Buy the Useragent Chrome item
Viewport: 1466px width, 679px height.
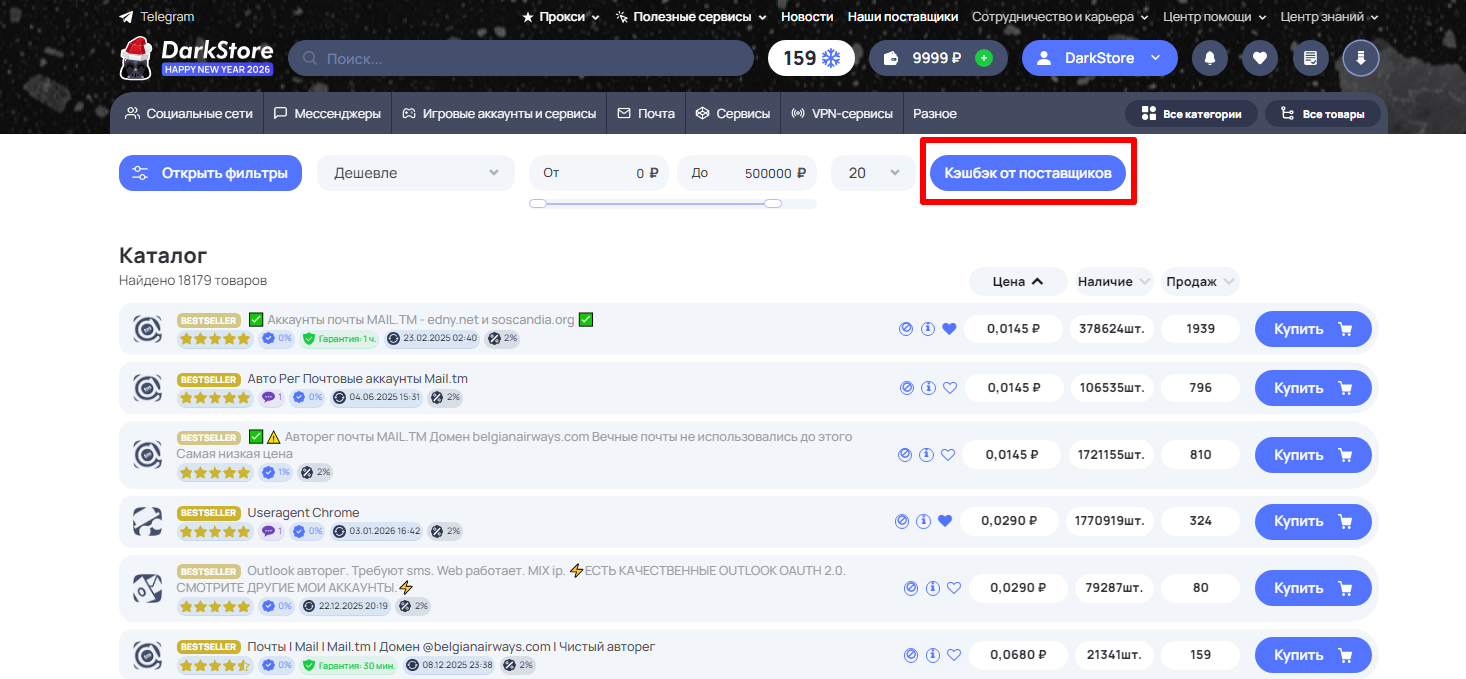[x=1312, y=521]
